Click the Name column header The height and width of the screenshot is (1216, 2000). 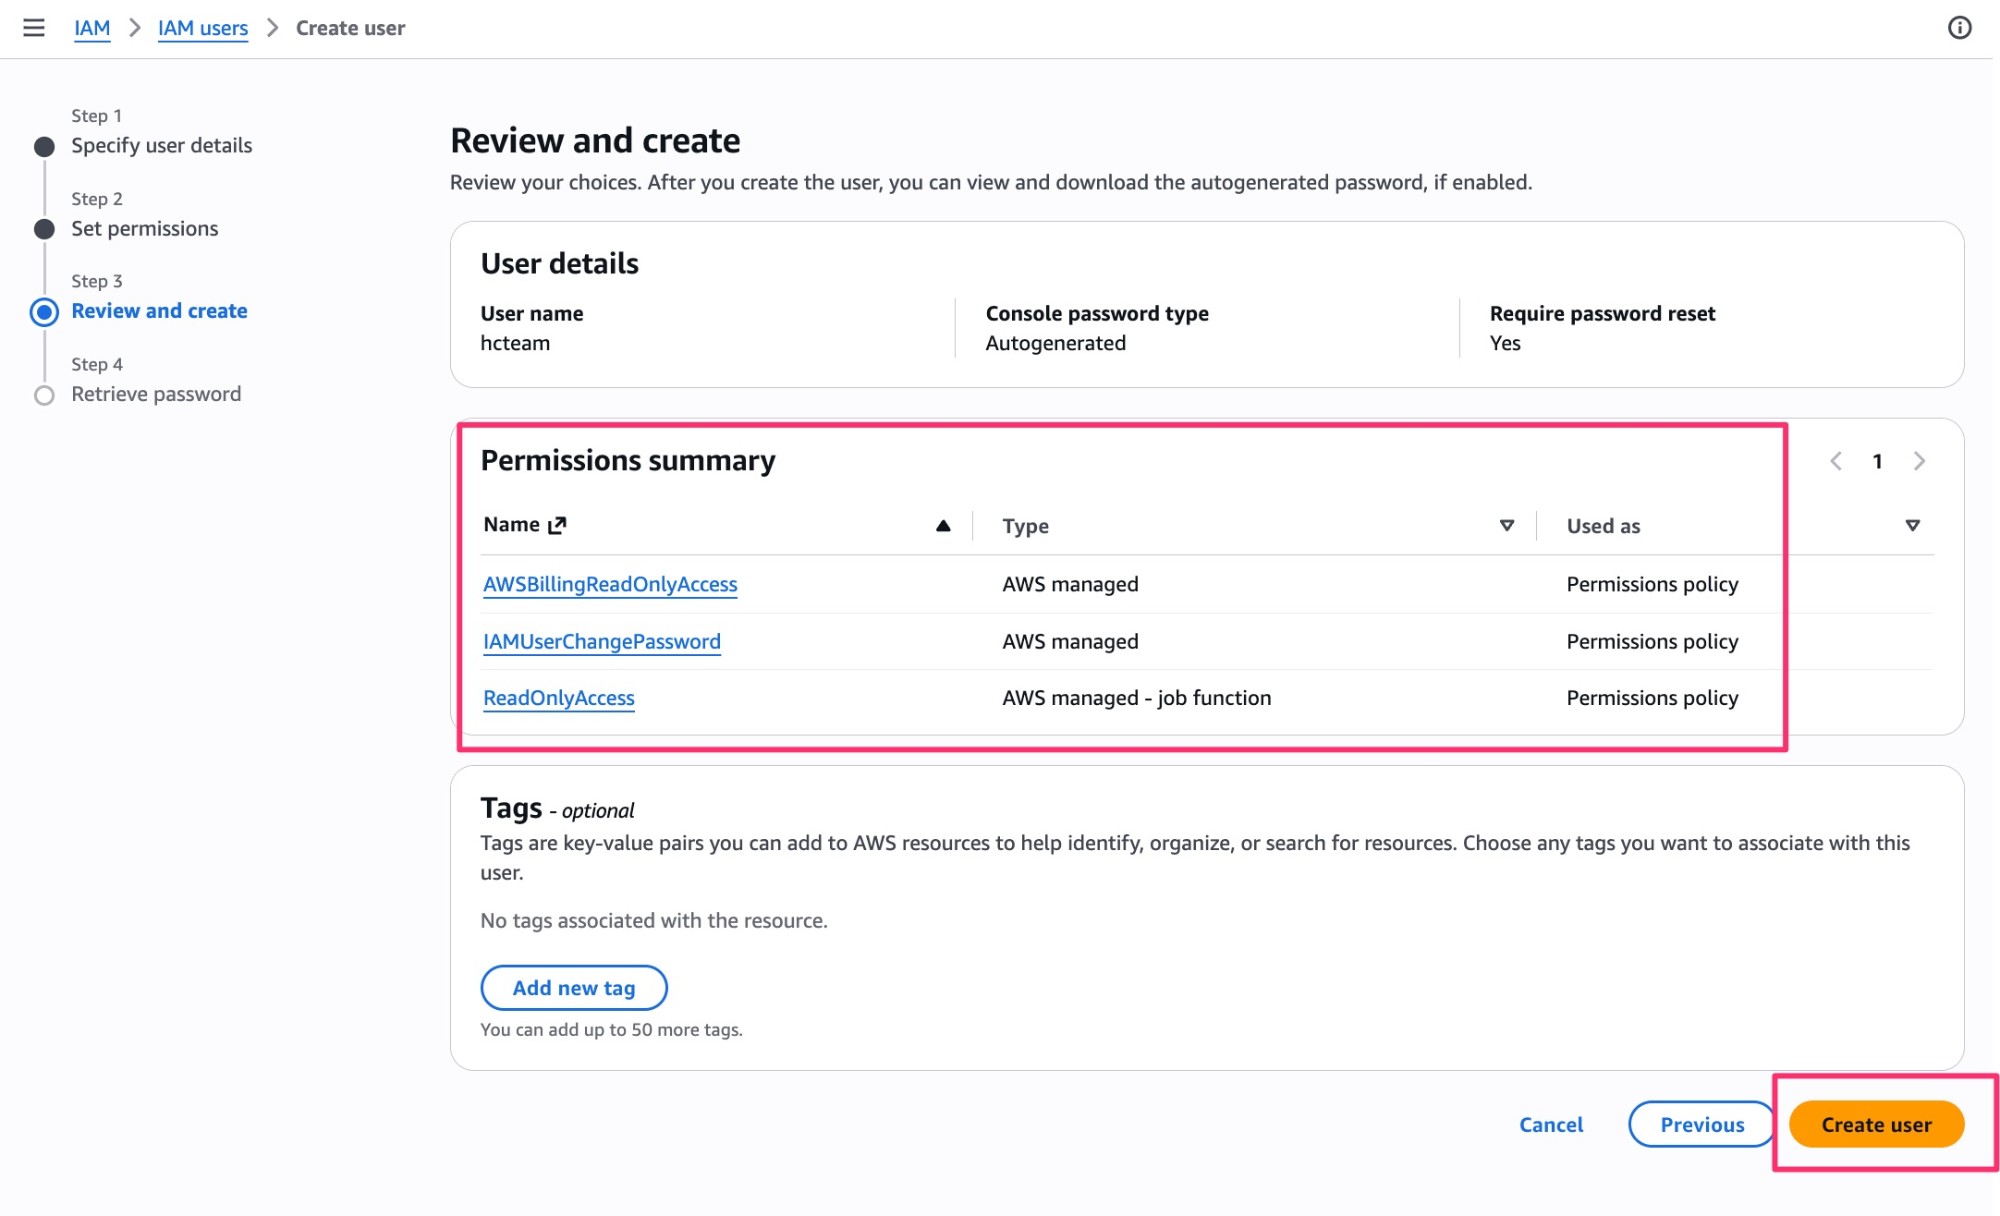tap(511, 525)
